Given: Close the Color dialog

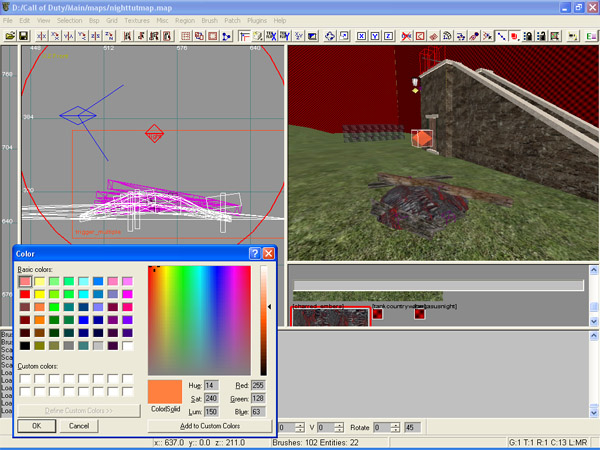Looking at the screenshot, I should tap(269, 253).
